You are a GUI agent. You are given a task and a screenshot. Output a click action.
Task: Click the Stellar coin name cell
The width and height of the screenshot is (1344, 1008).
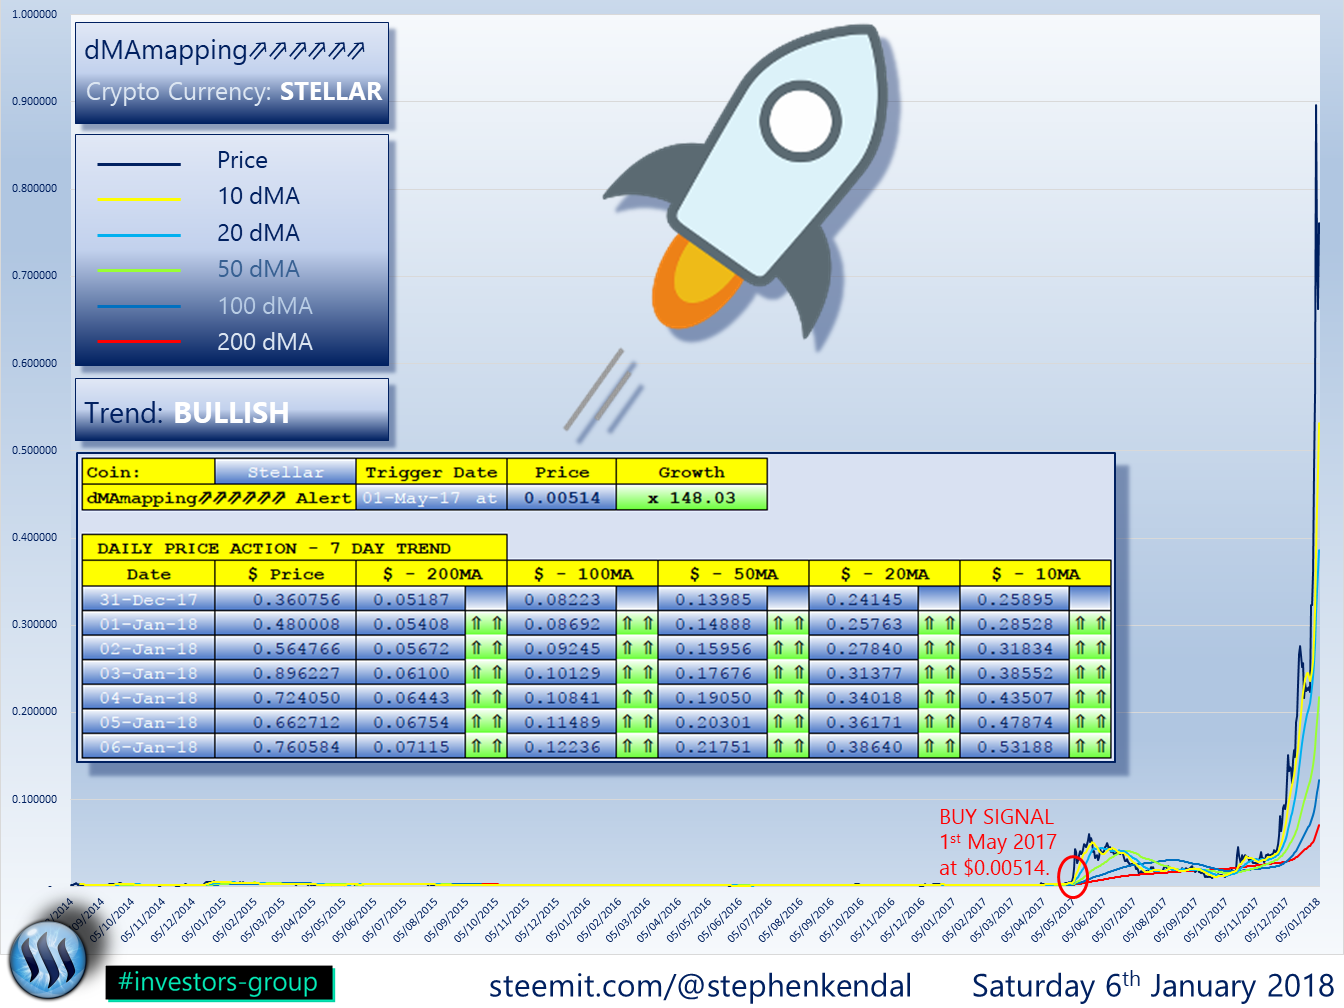(x=285, y=472)
